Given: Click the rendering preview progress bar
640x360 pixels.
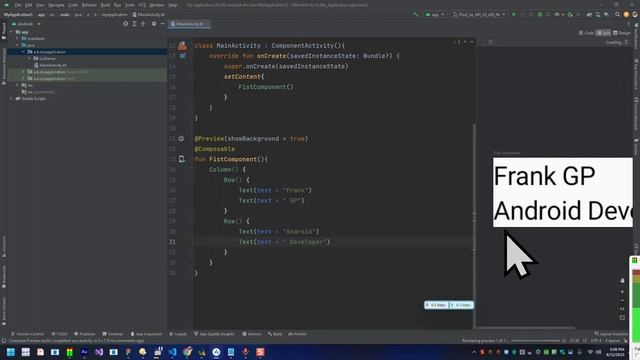Looking at the screenshot, I should (x=536, y=341).
